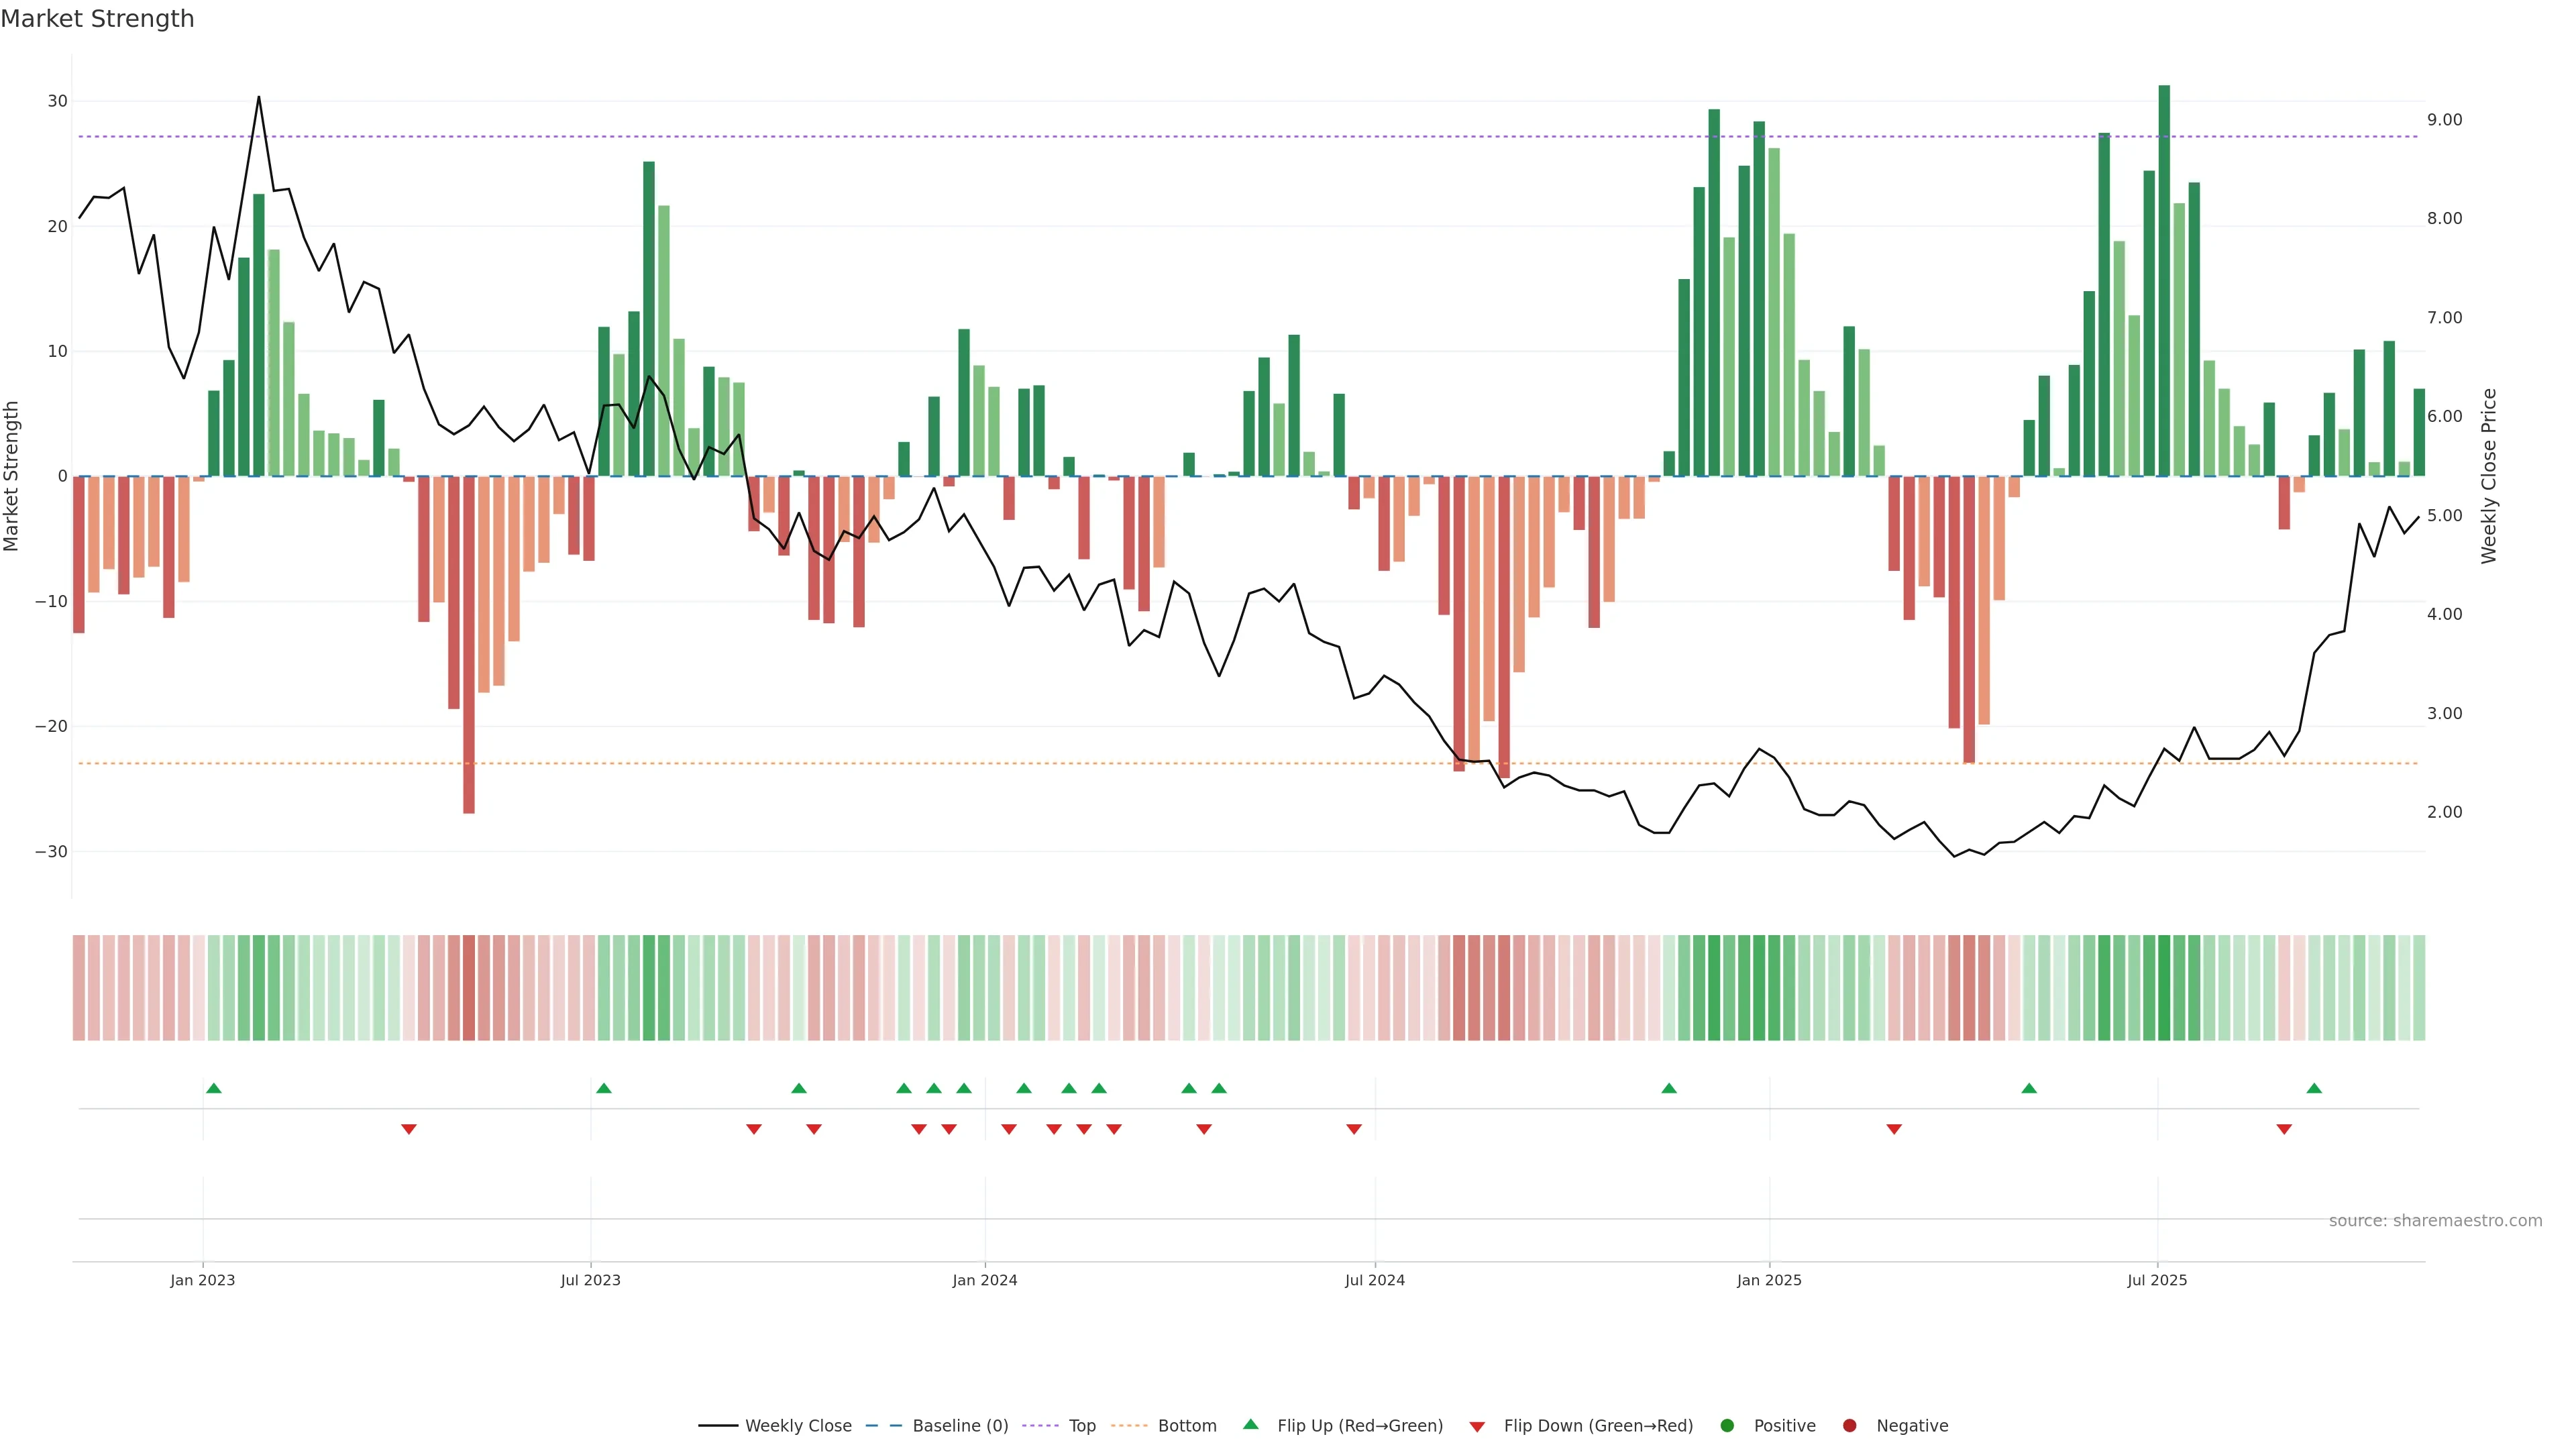Click the Negative red circle legend icon

pos(1849,1425)
